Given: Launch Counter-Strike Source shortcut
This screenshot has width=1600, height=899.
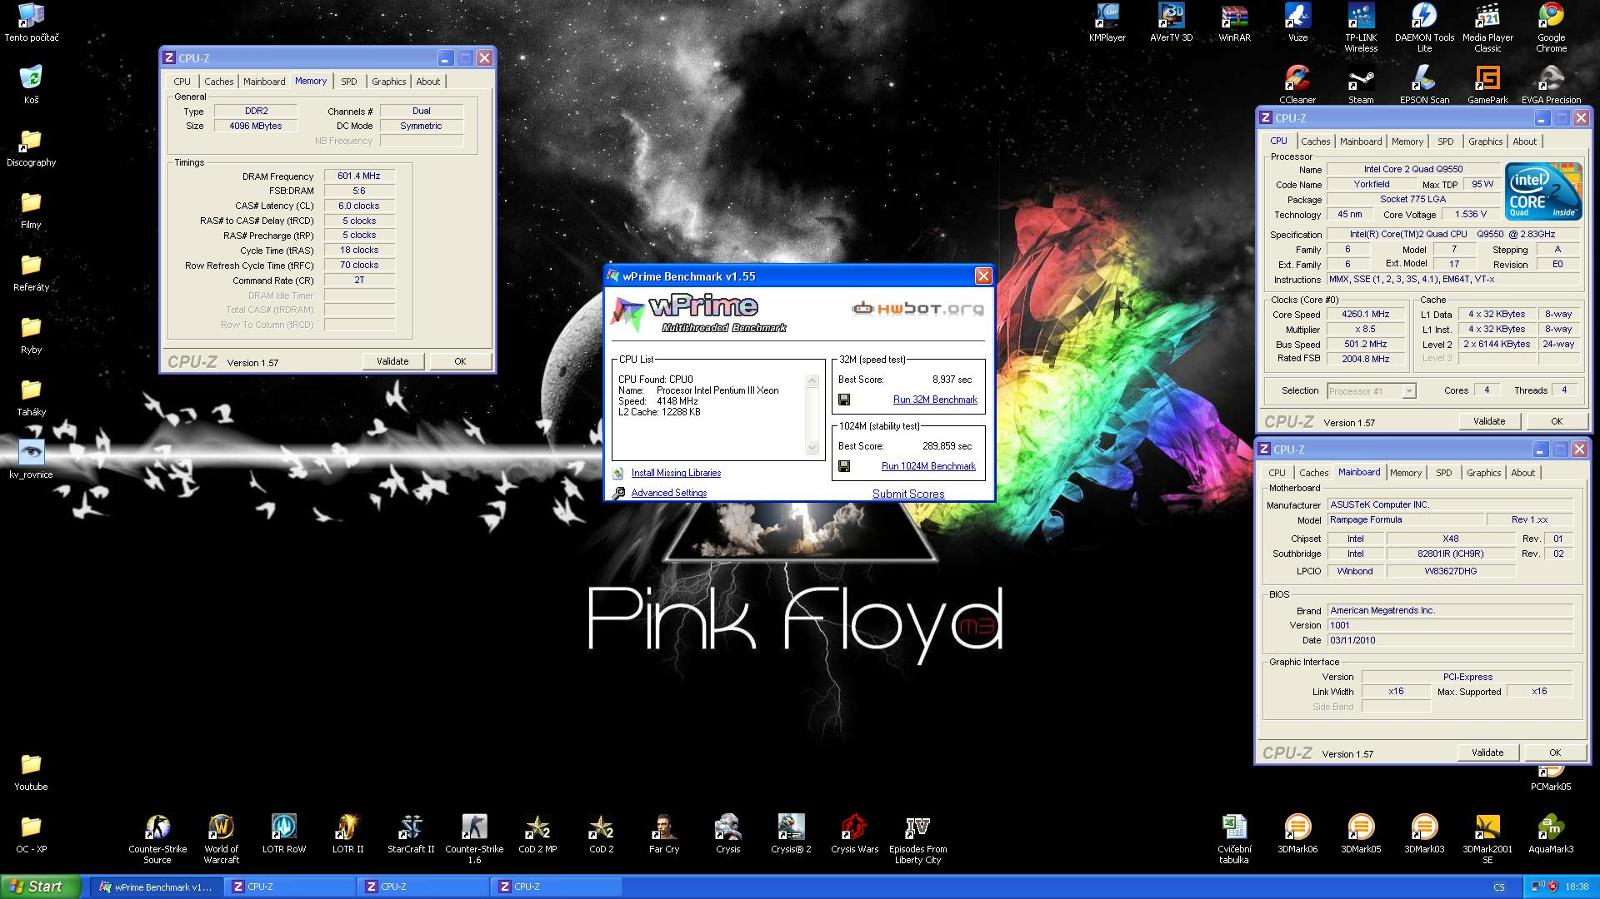Looking at the screenshot, I should tap(157, 839).
